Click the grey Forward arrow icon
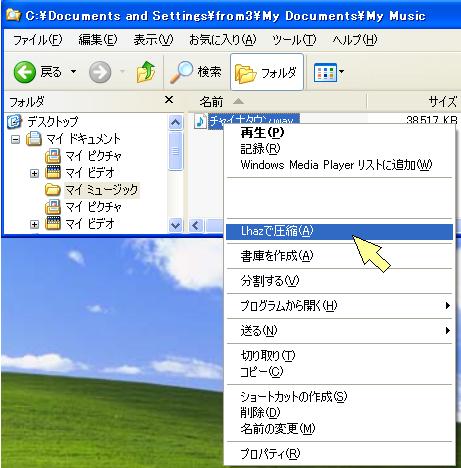This screenshot has height=468, width=461. tap(100, 72)
